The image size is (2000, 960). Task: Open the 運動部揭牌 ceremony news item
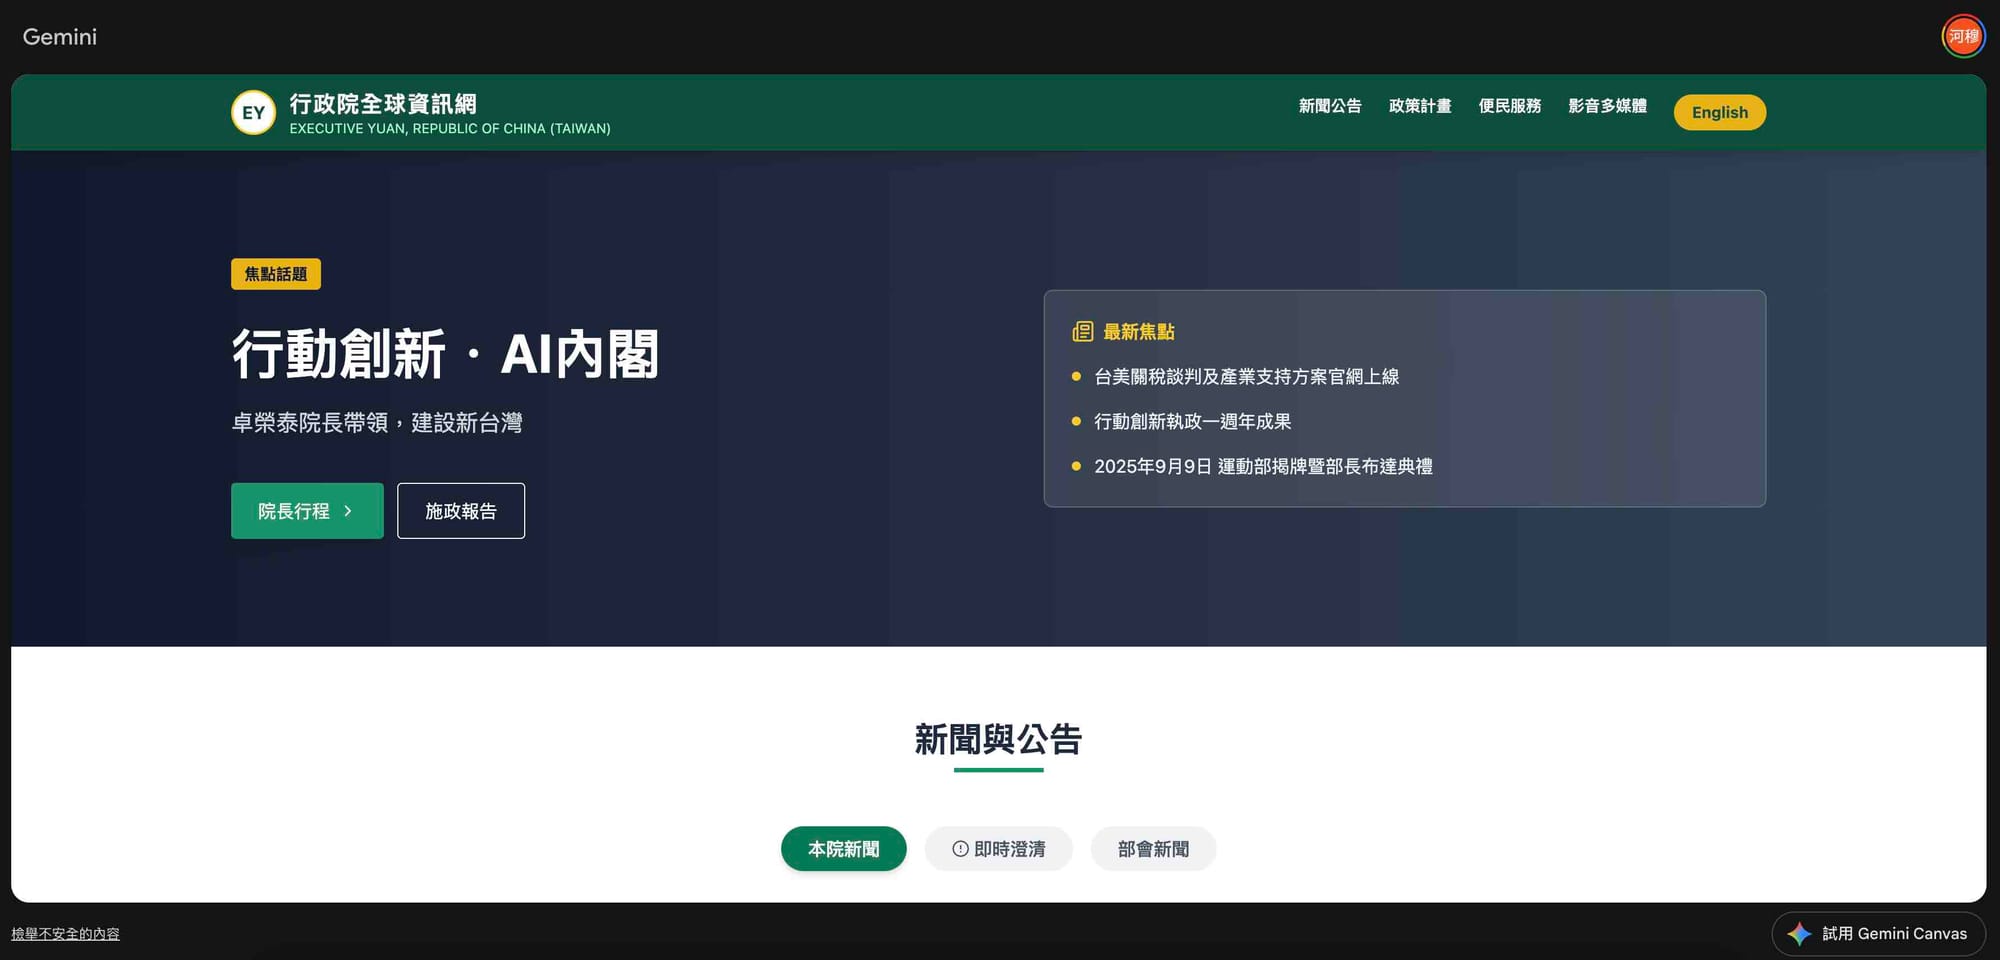point(1262,467)
